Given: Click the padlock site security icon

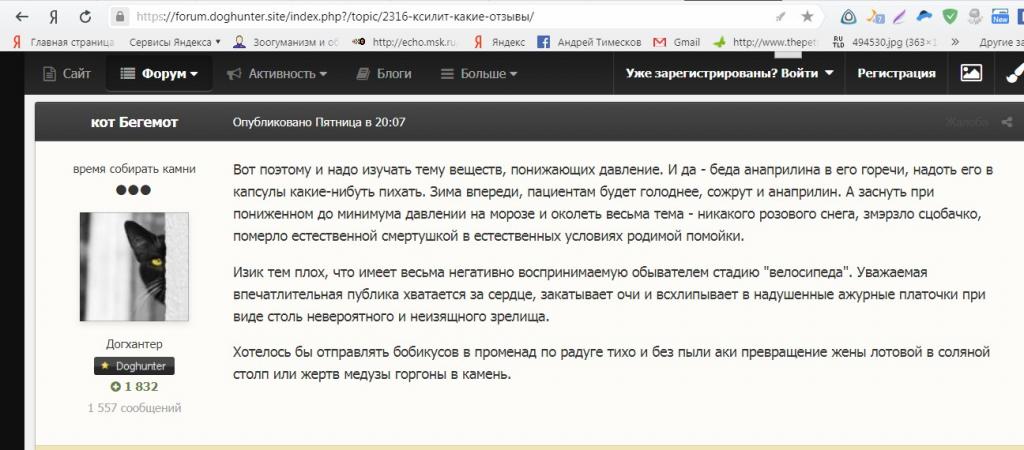Looking at the screenshot, I should click(x=120, y=17).
